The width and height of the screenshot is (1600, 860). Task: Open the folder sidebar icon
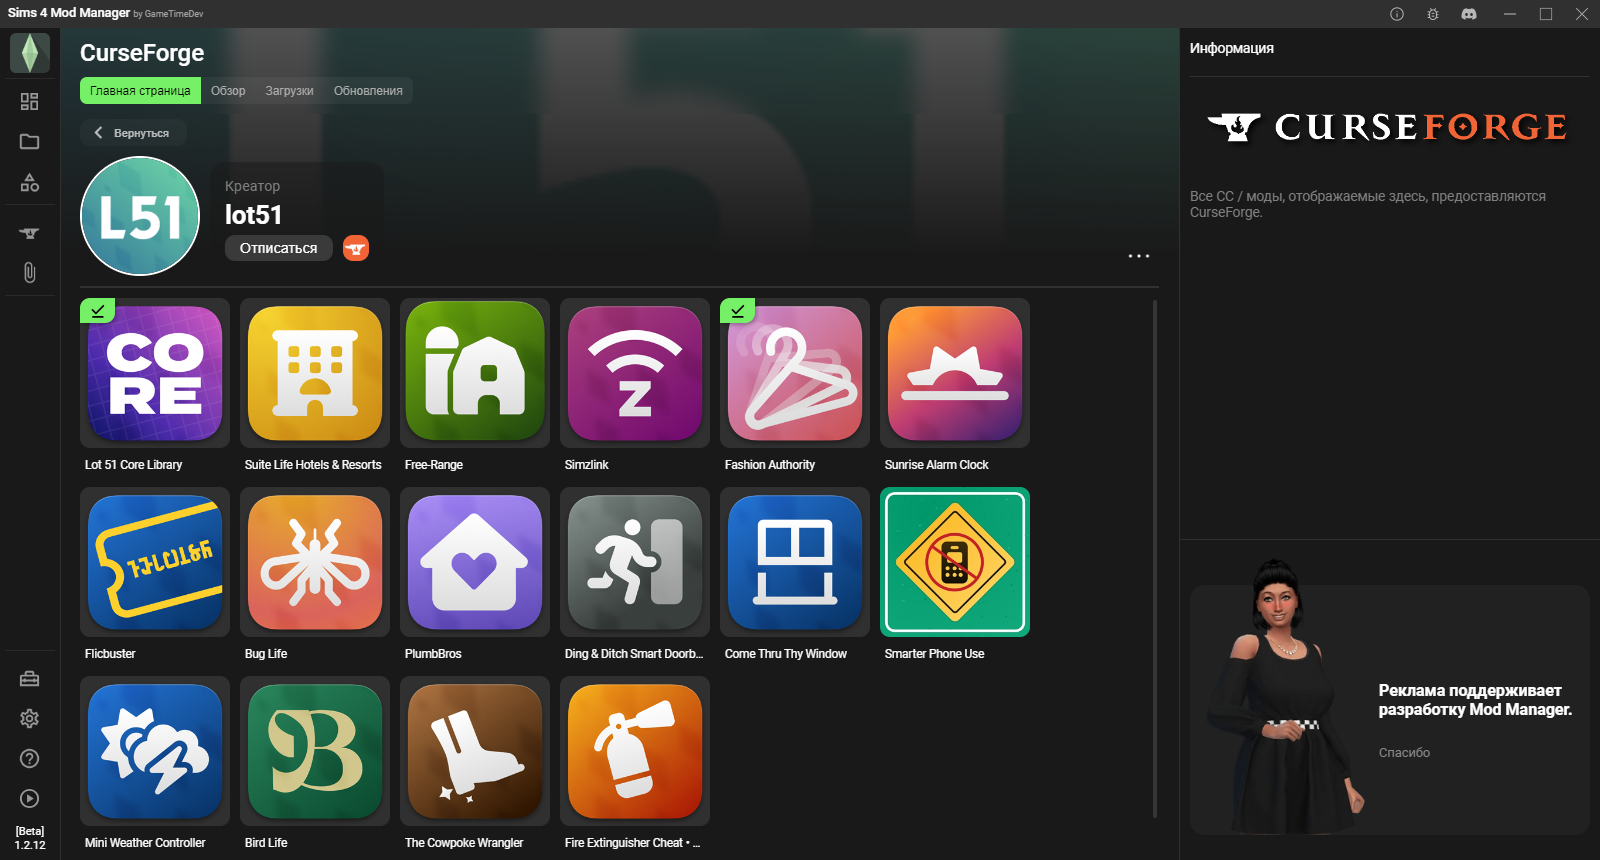click(x=30, y=142)
